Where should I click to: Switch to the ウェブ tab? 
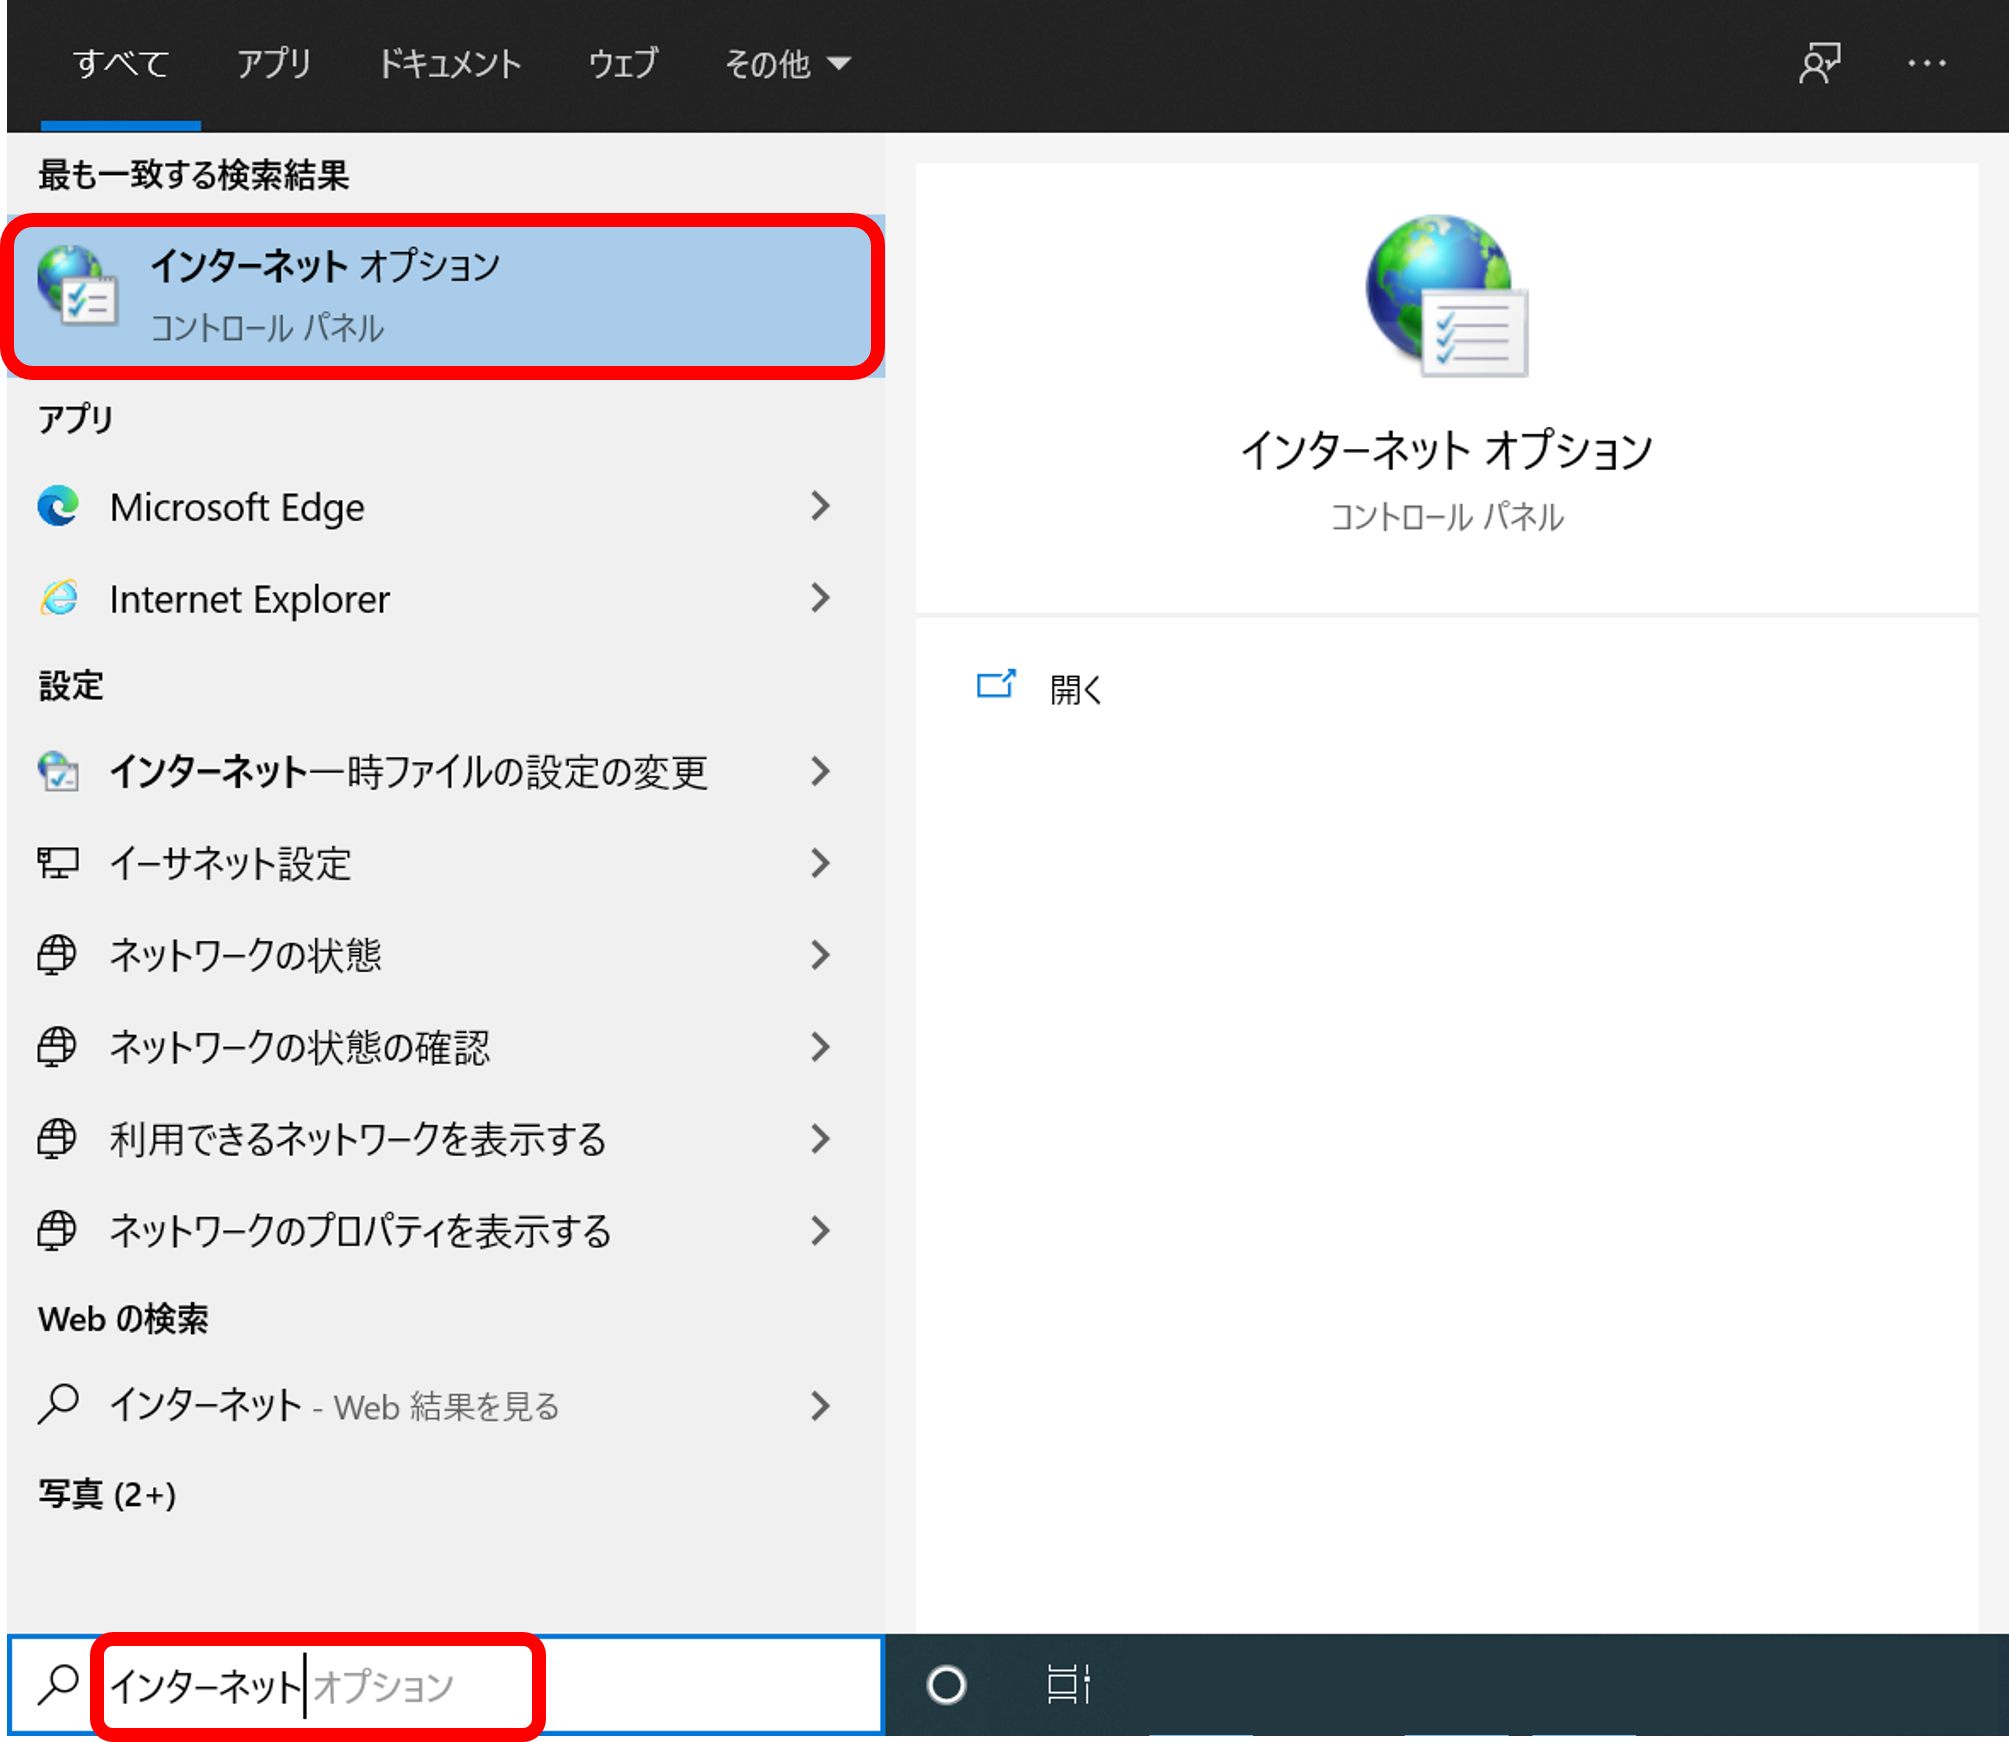(623, 64)
